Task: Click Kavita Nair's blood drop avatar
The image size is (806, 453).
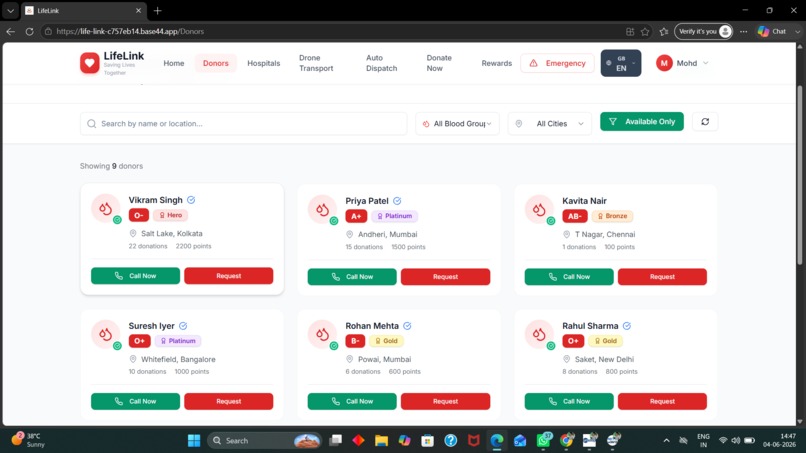Action: 539,209
